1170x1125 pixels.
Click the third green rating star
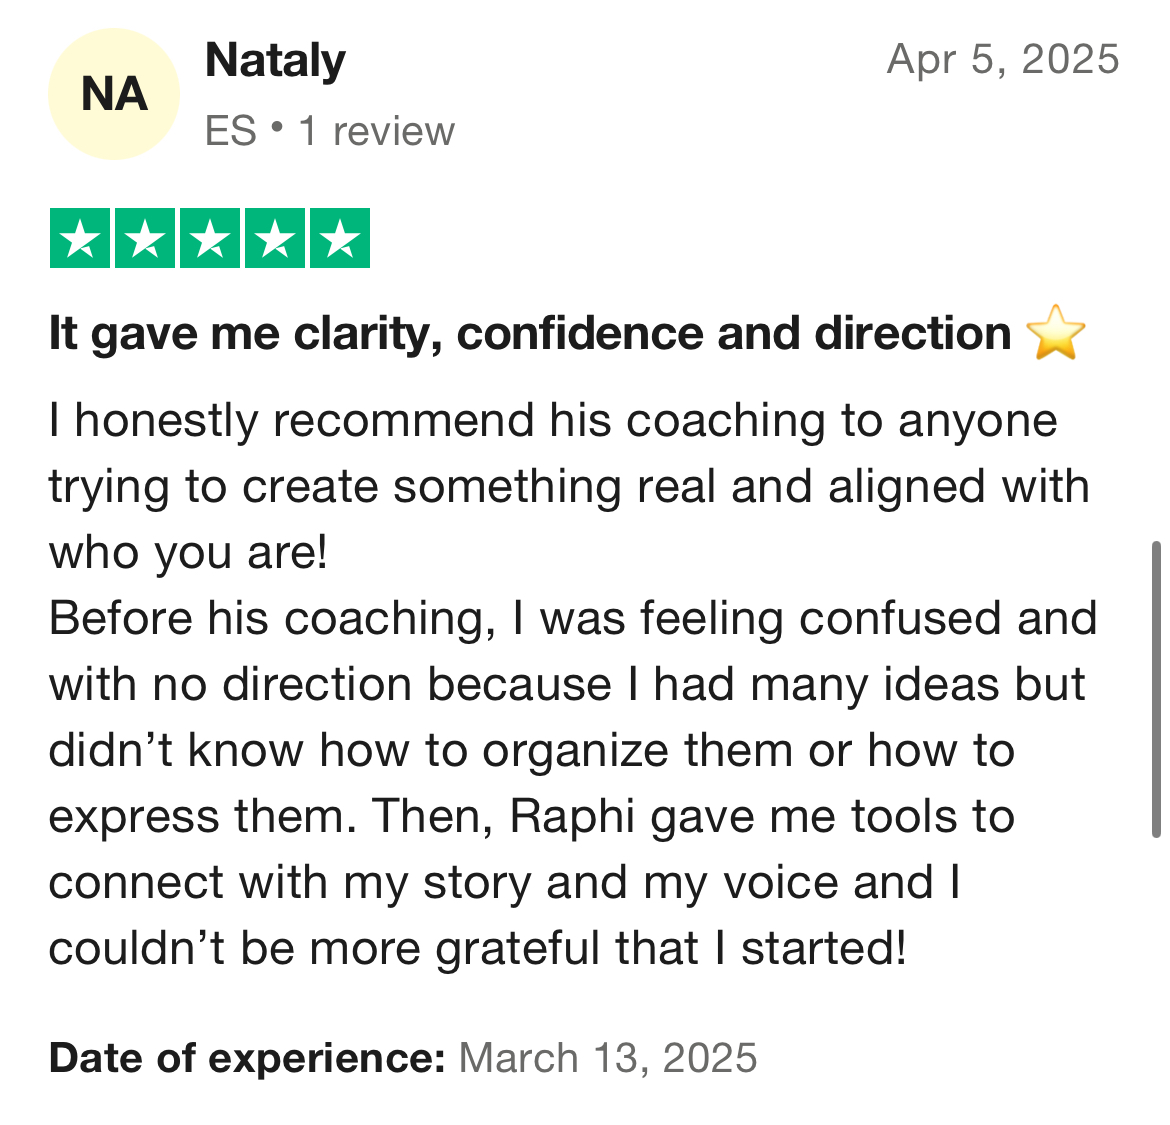click(210, 238)
